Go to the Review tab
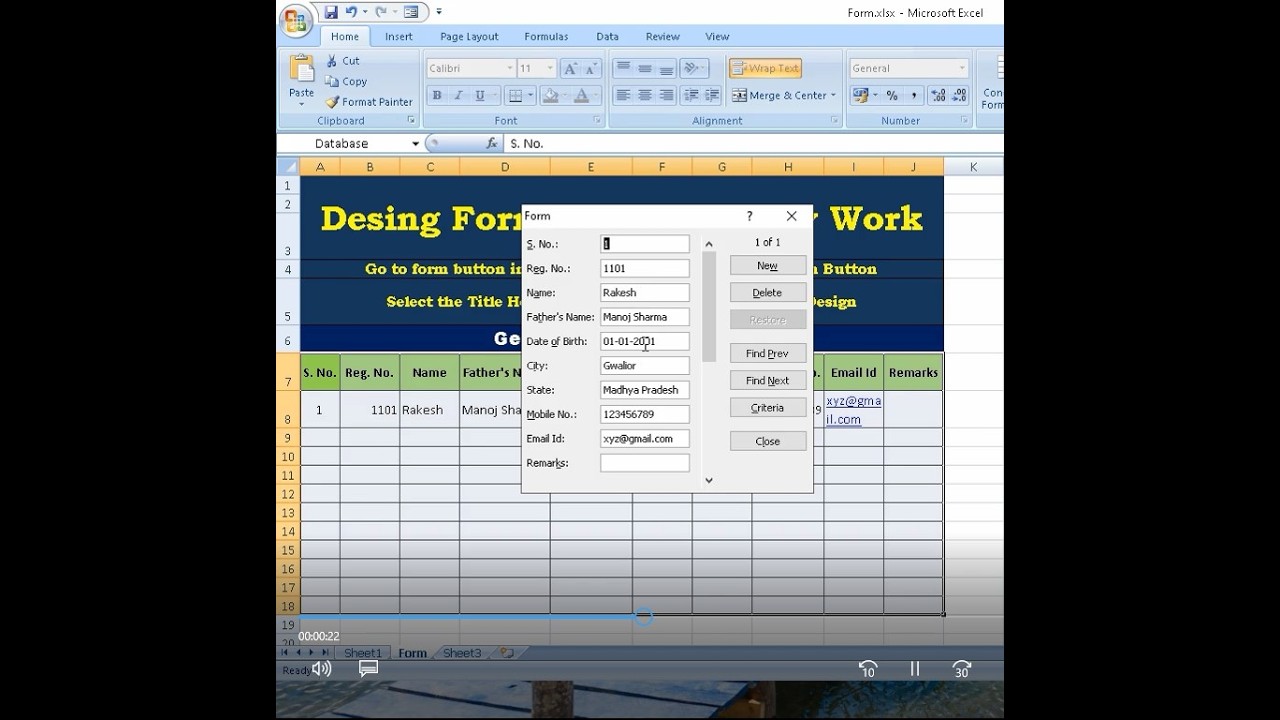Screen dimensions: 1280x720 [x=662, y=37]
